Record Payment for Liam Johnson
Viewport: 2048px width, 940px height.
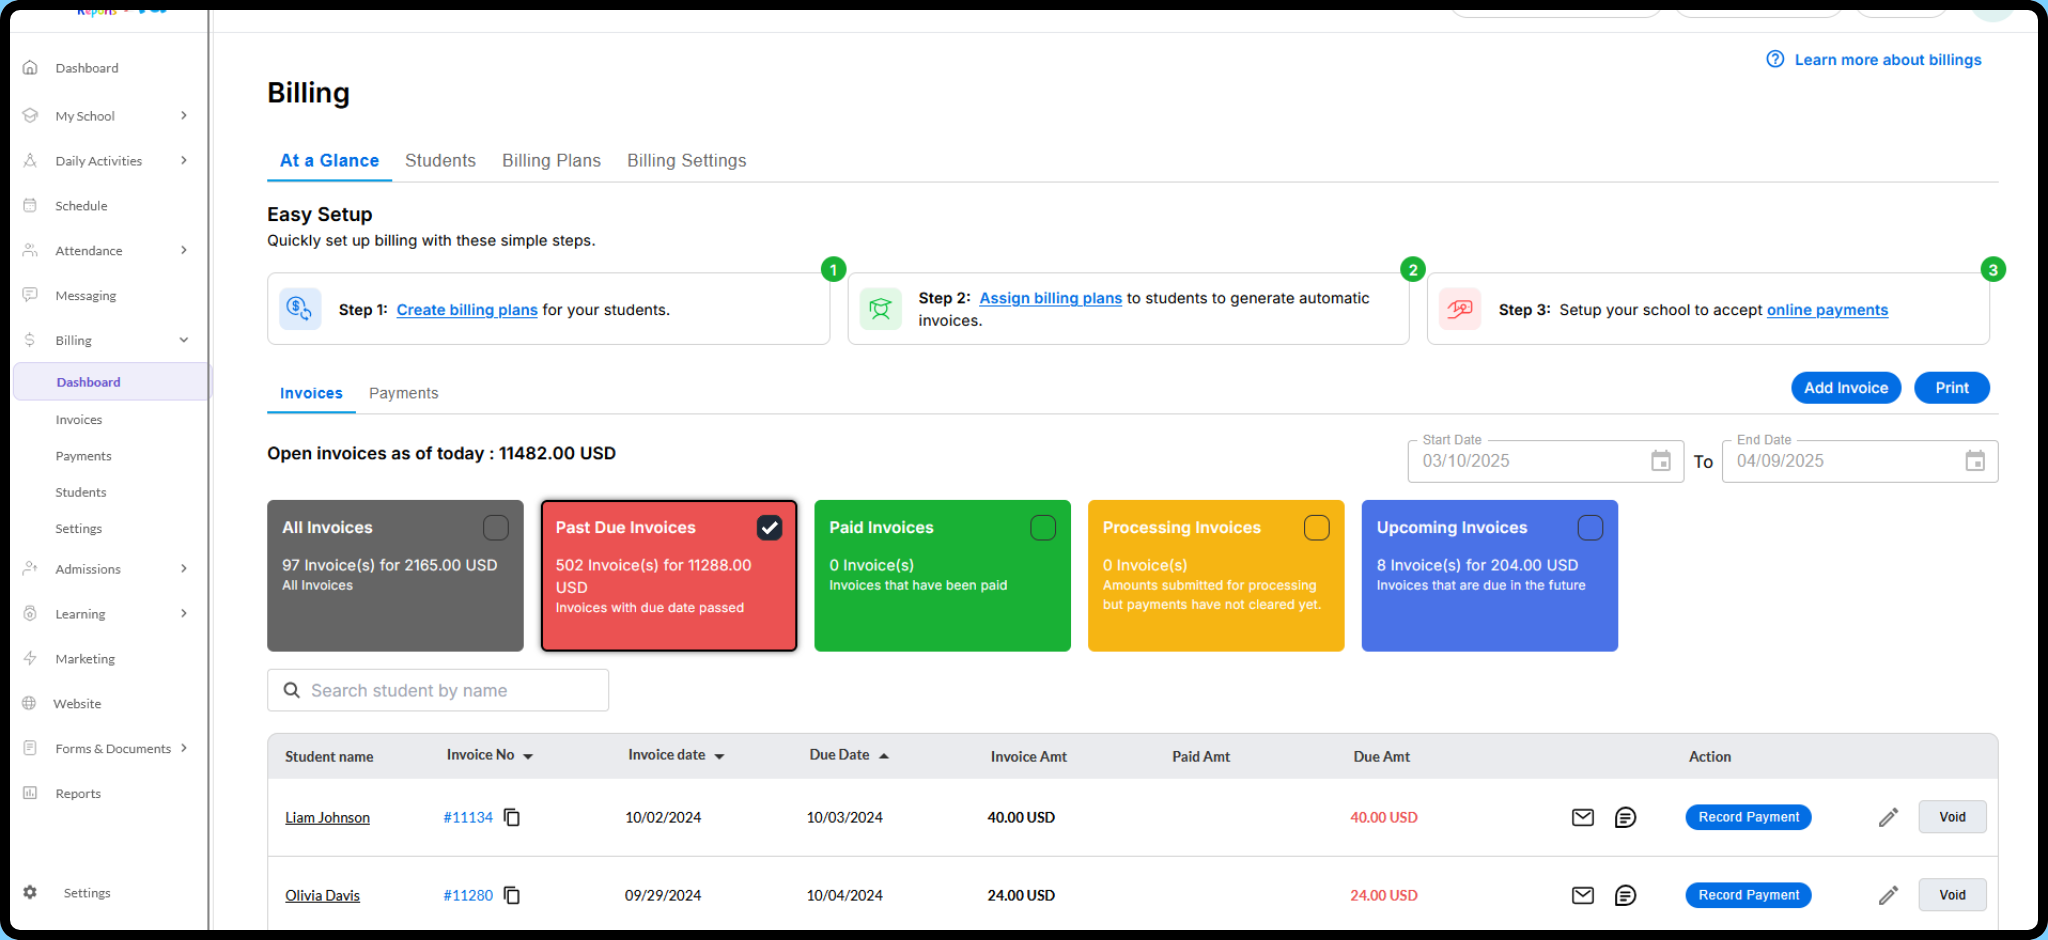tap(1748, 817)
